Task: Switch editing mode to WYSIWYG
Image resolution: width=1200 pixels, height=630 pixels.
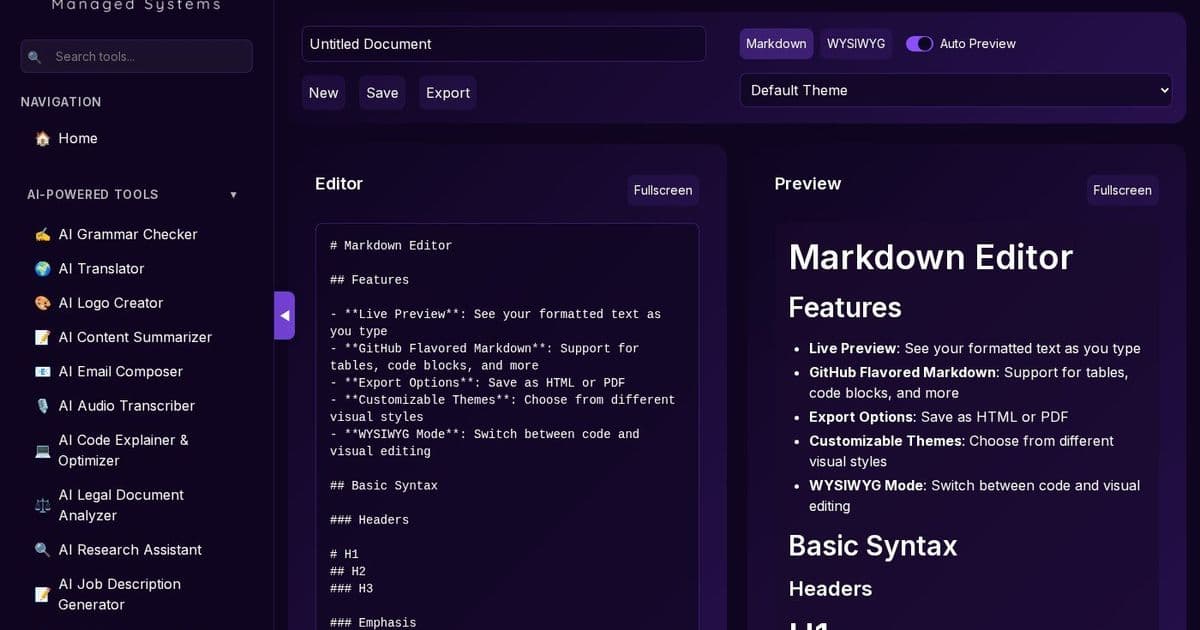Action: pos(856,44)
